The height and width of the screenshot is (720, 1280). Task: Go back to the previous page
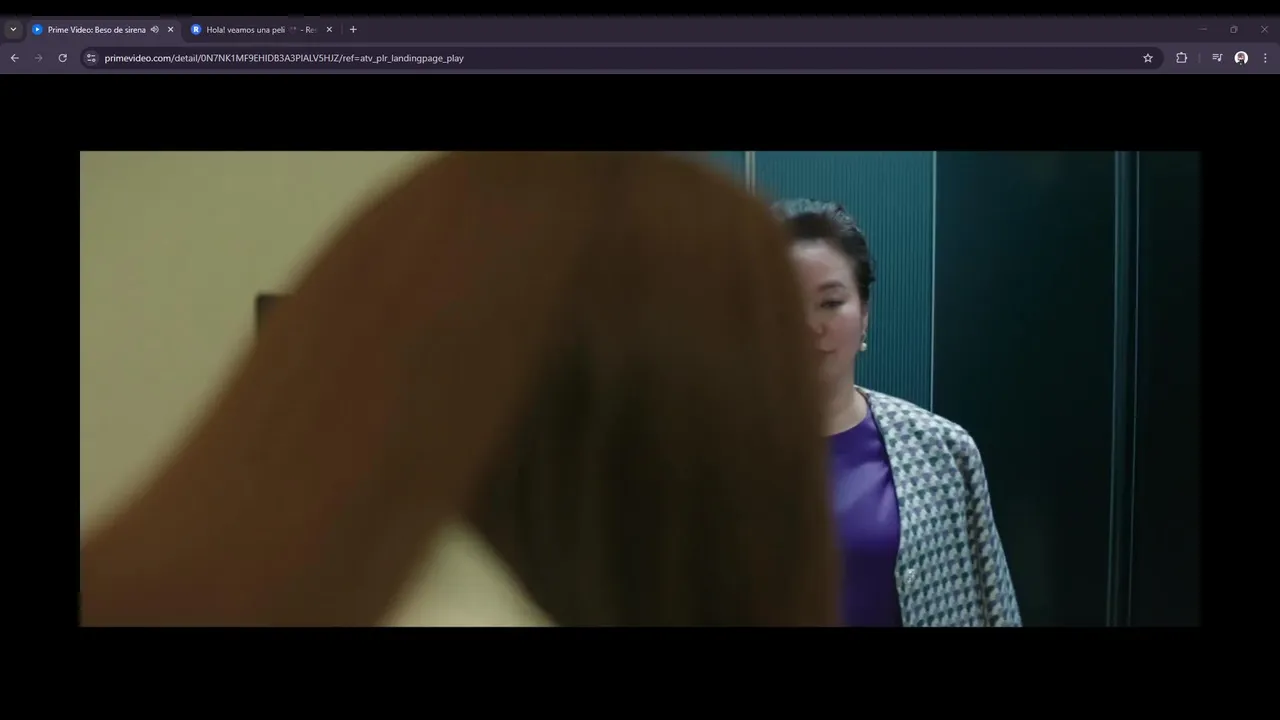coord(14,58)
